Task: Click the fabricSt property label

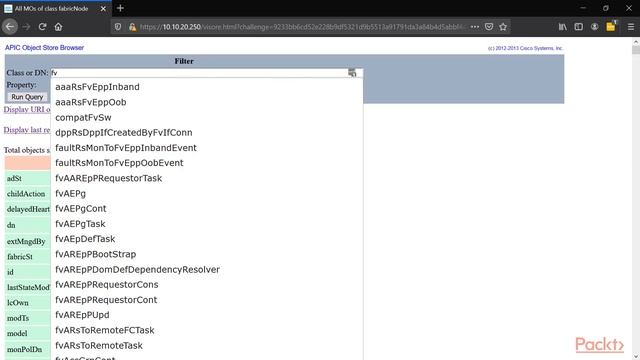Action: click(20, 257)
